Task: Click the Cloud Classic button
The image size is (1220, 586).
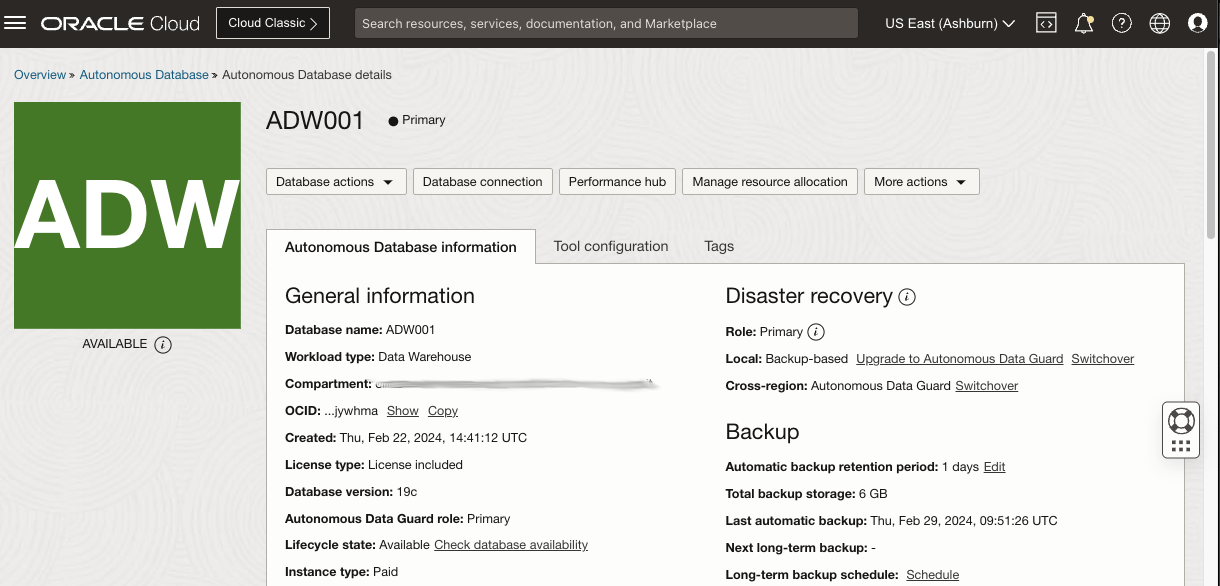Action: [273, 23]
